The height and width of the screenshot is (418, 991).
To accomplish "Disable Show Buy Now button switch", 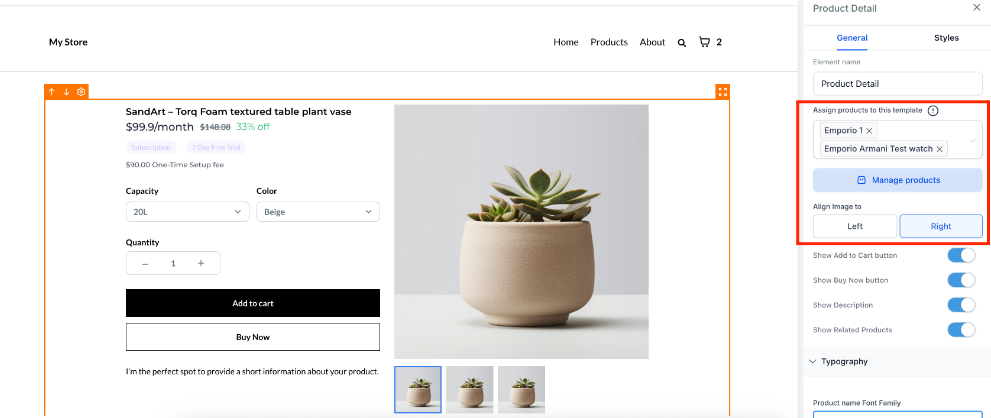I will point(961,280).
